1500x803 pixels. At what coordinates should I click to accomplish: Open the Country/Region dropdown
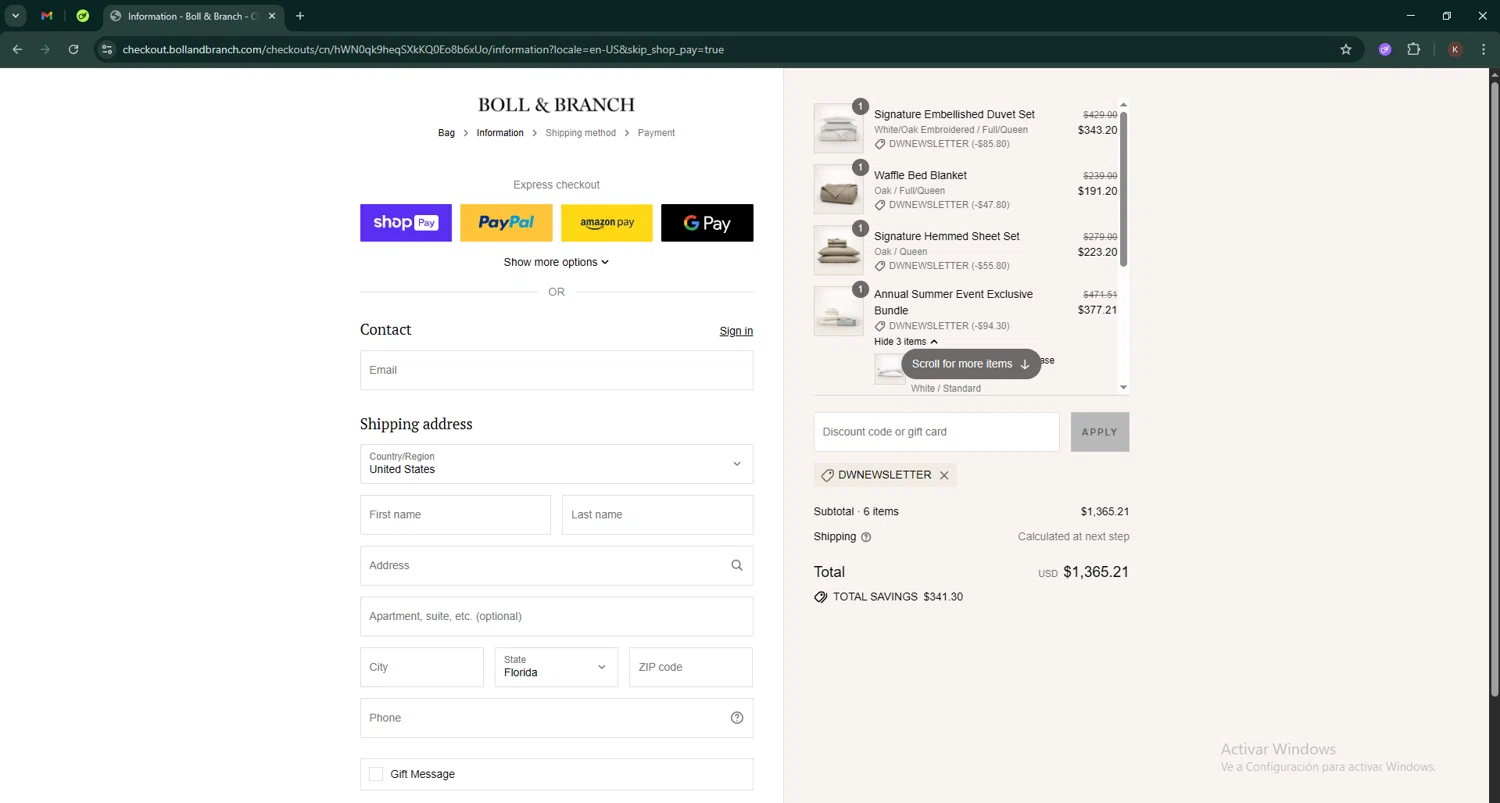556,464
